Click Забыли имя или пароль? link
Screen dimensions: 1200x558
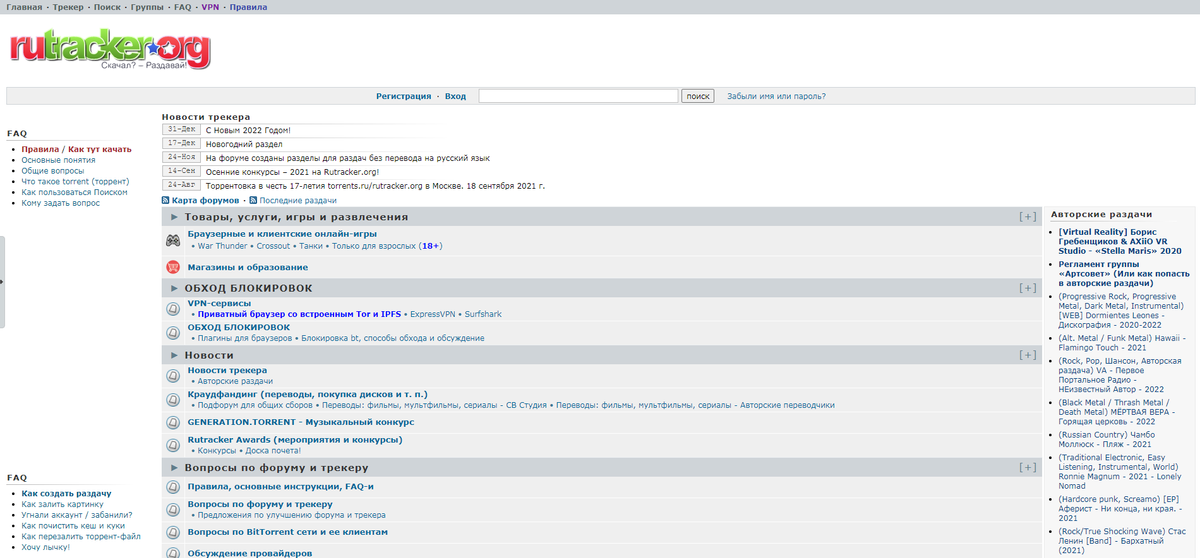[x=776, y=97]
